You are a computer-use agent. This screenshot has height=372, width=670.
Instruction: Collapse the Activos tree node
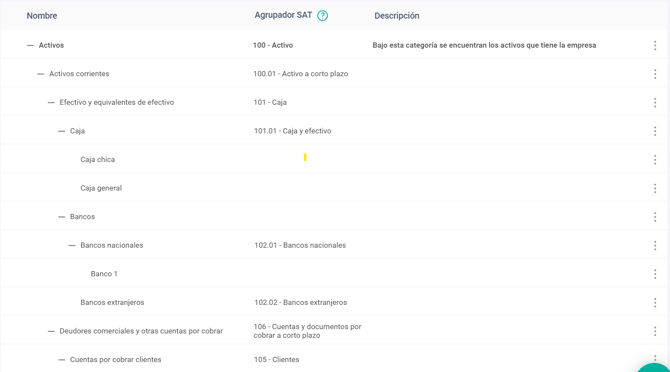pos(30,45)
